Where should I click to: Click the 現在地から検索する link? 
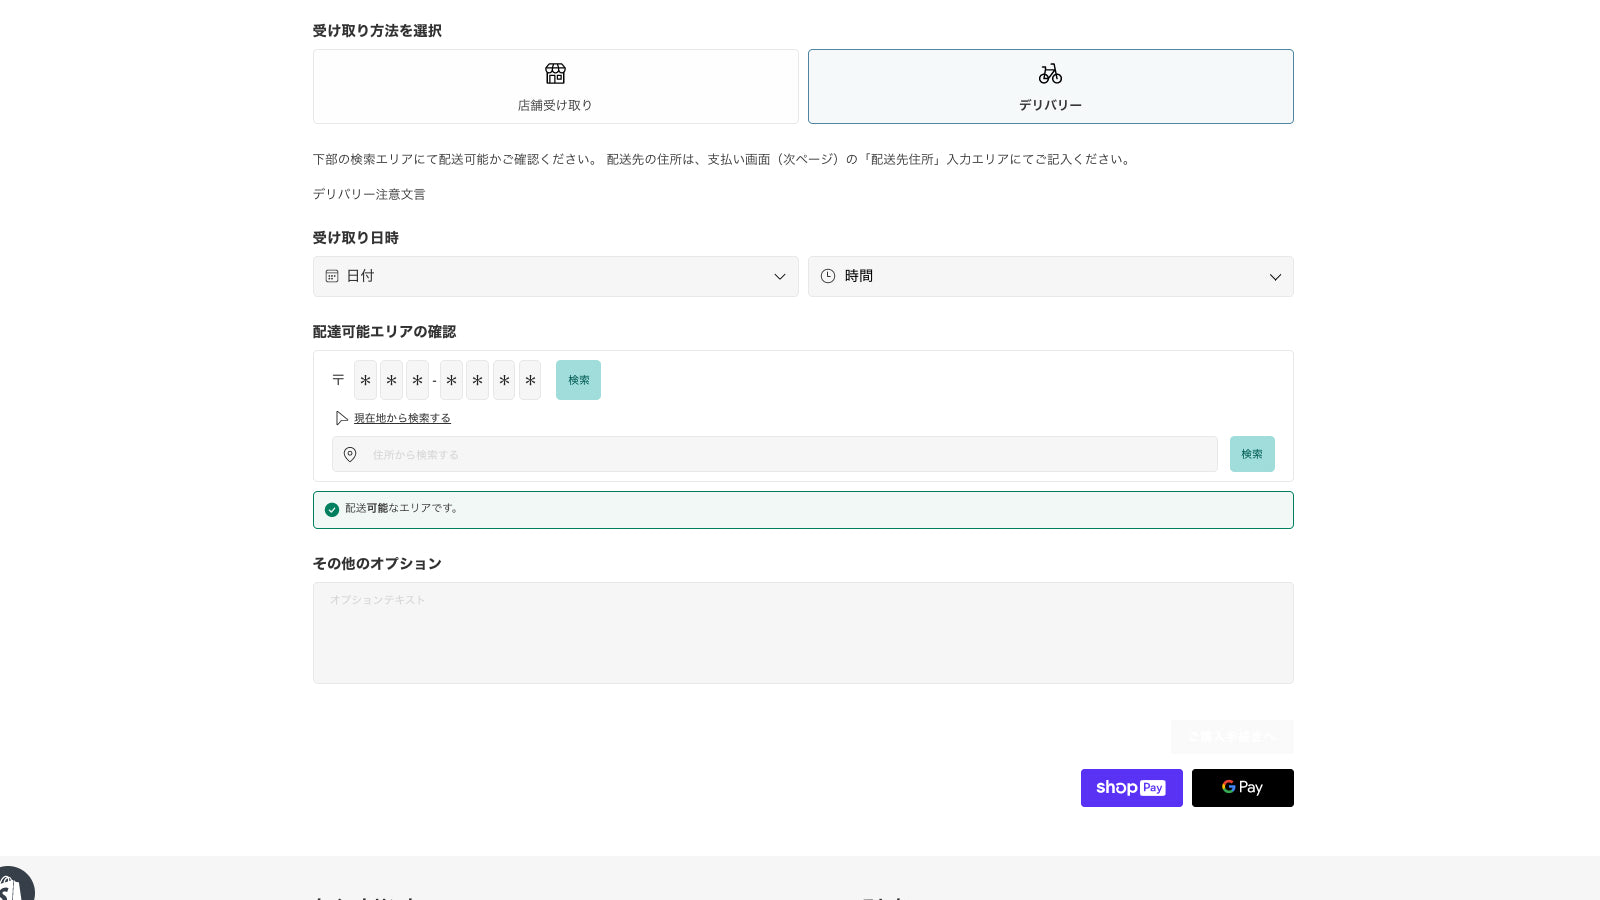[x=402, y=418]
